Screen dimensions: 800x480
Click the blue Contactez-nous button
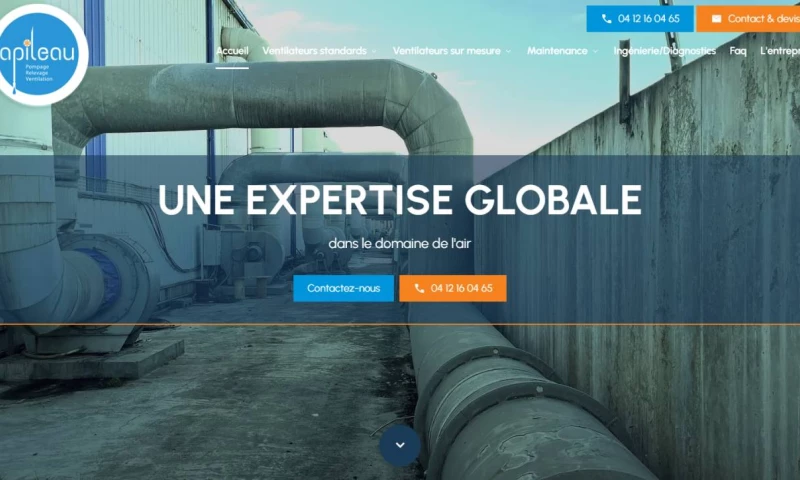343,288
